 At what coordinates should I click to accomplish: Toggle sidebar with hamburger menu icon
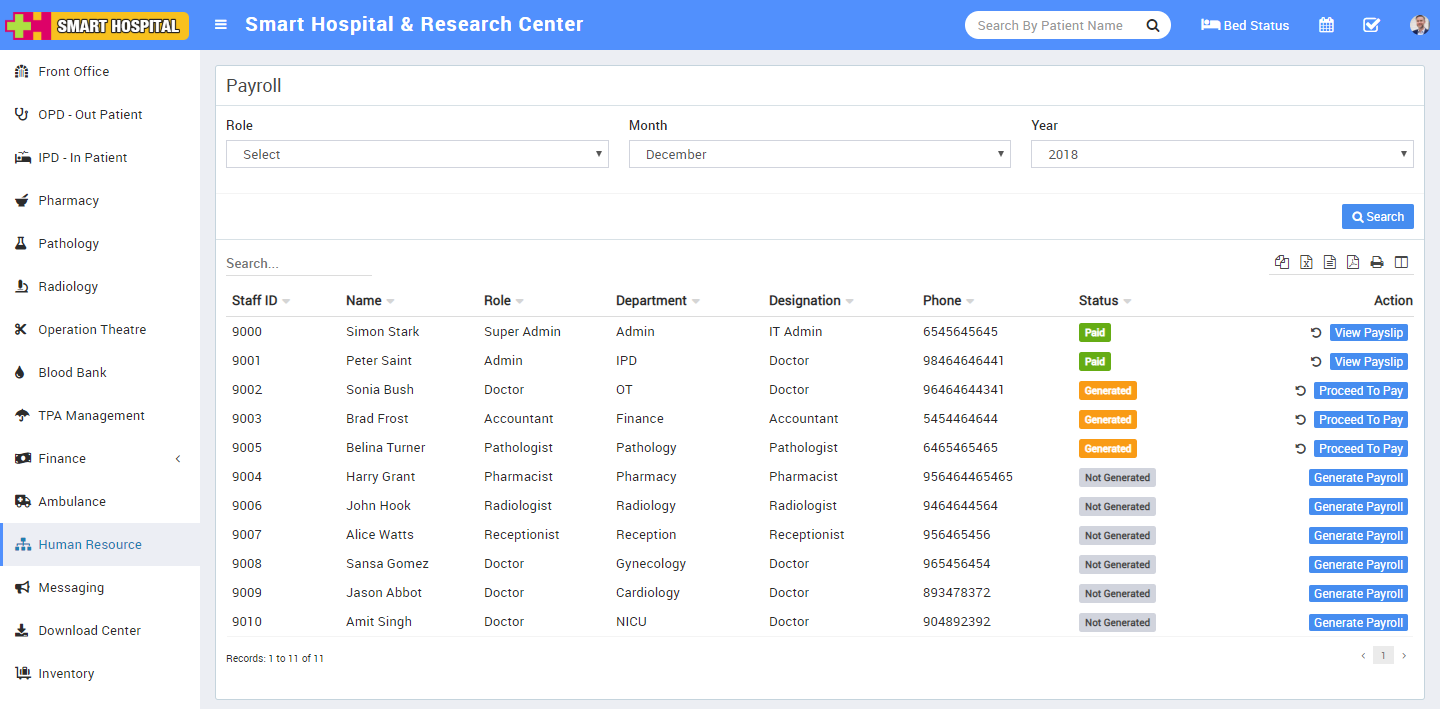(x=221, y=25)
